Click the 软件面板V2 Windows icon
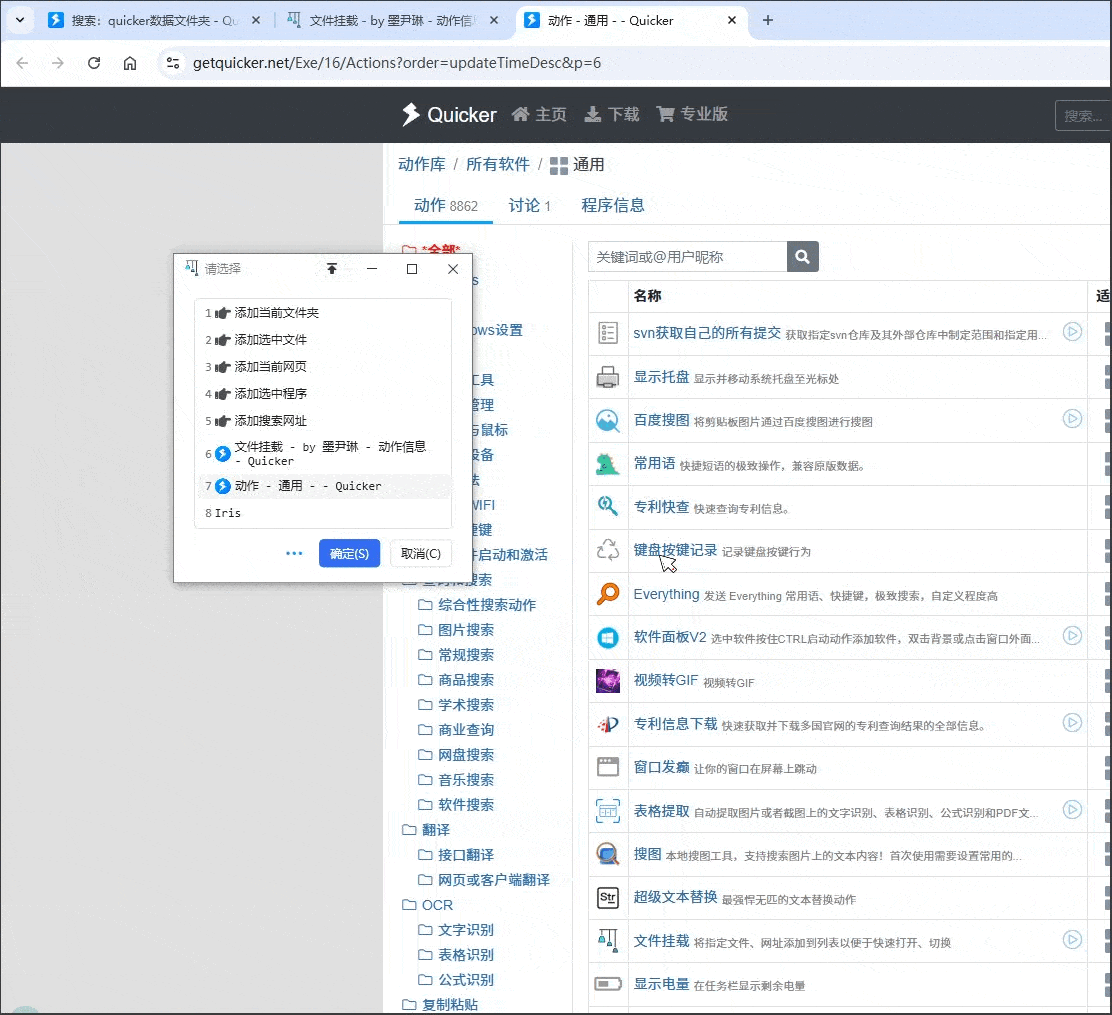Image resolution: width=1112 pixels, height=1015 pixels. (x=608, y=638)
